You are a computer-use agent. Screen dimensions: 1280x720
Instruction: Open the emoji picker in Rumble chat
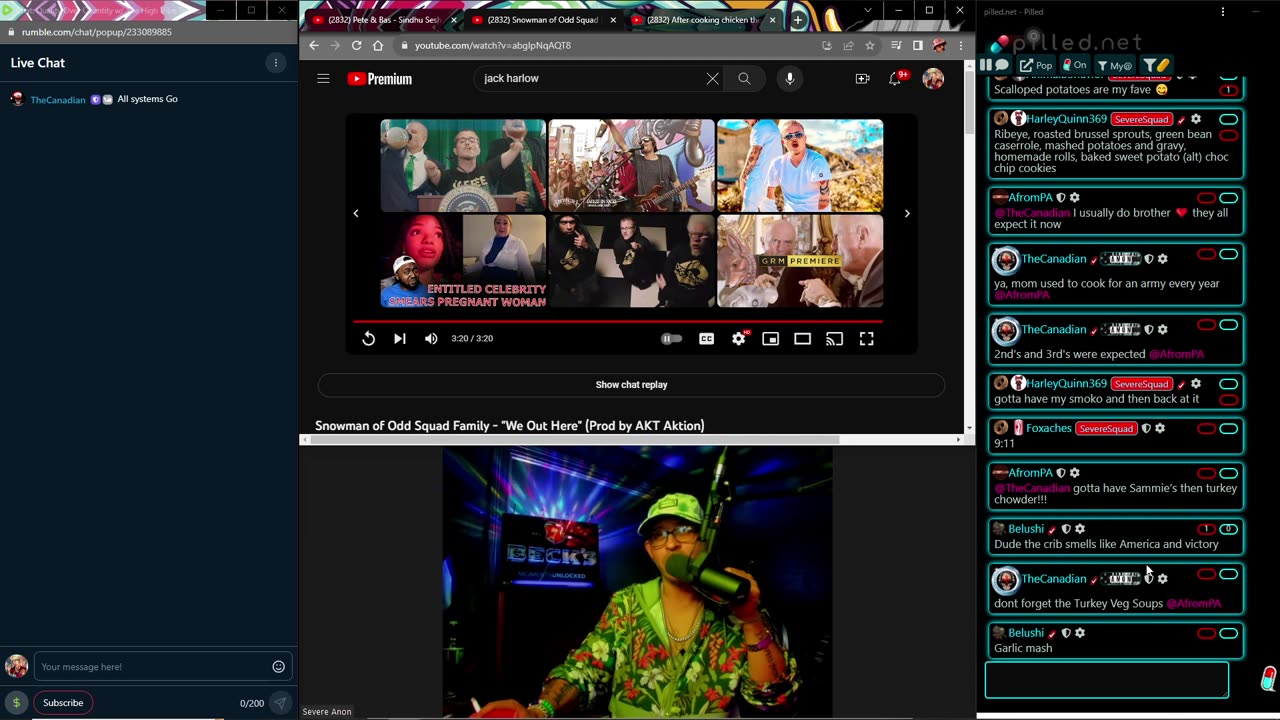point(279,667)
